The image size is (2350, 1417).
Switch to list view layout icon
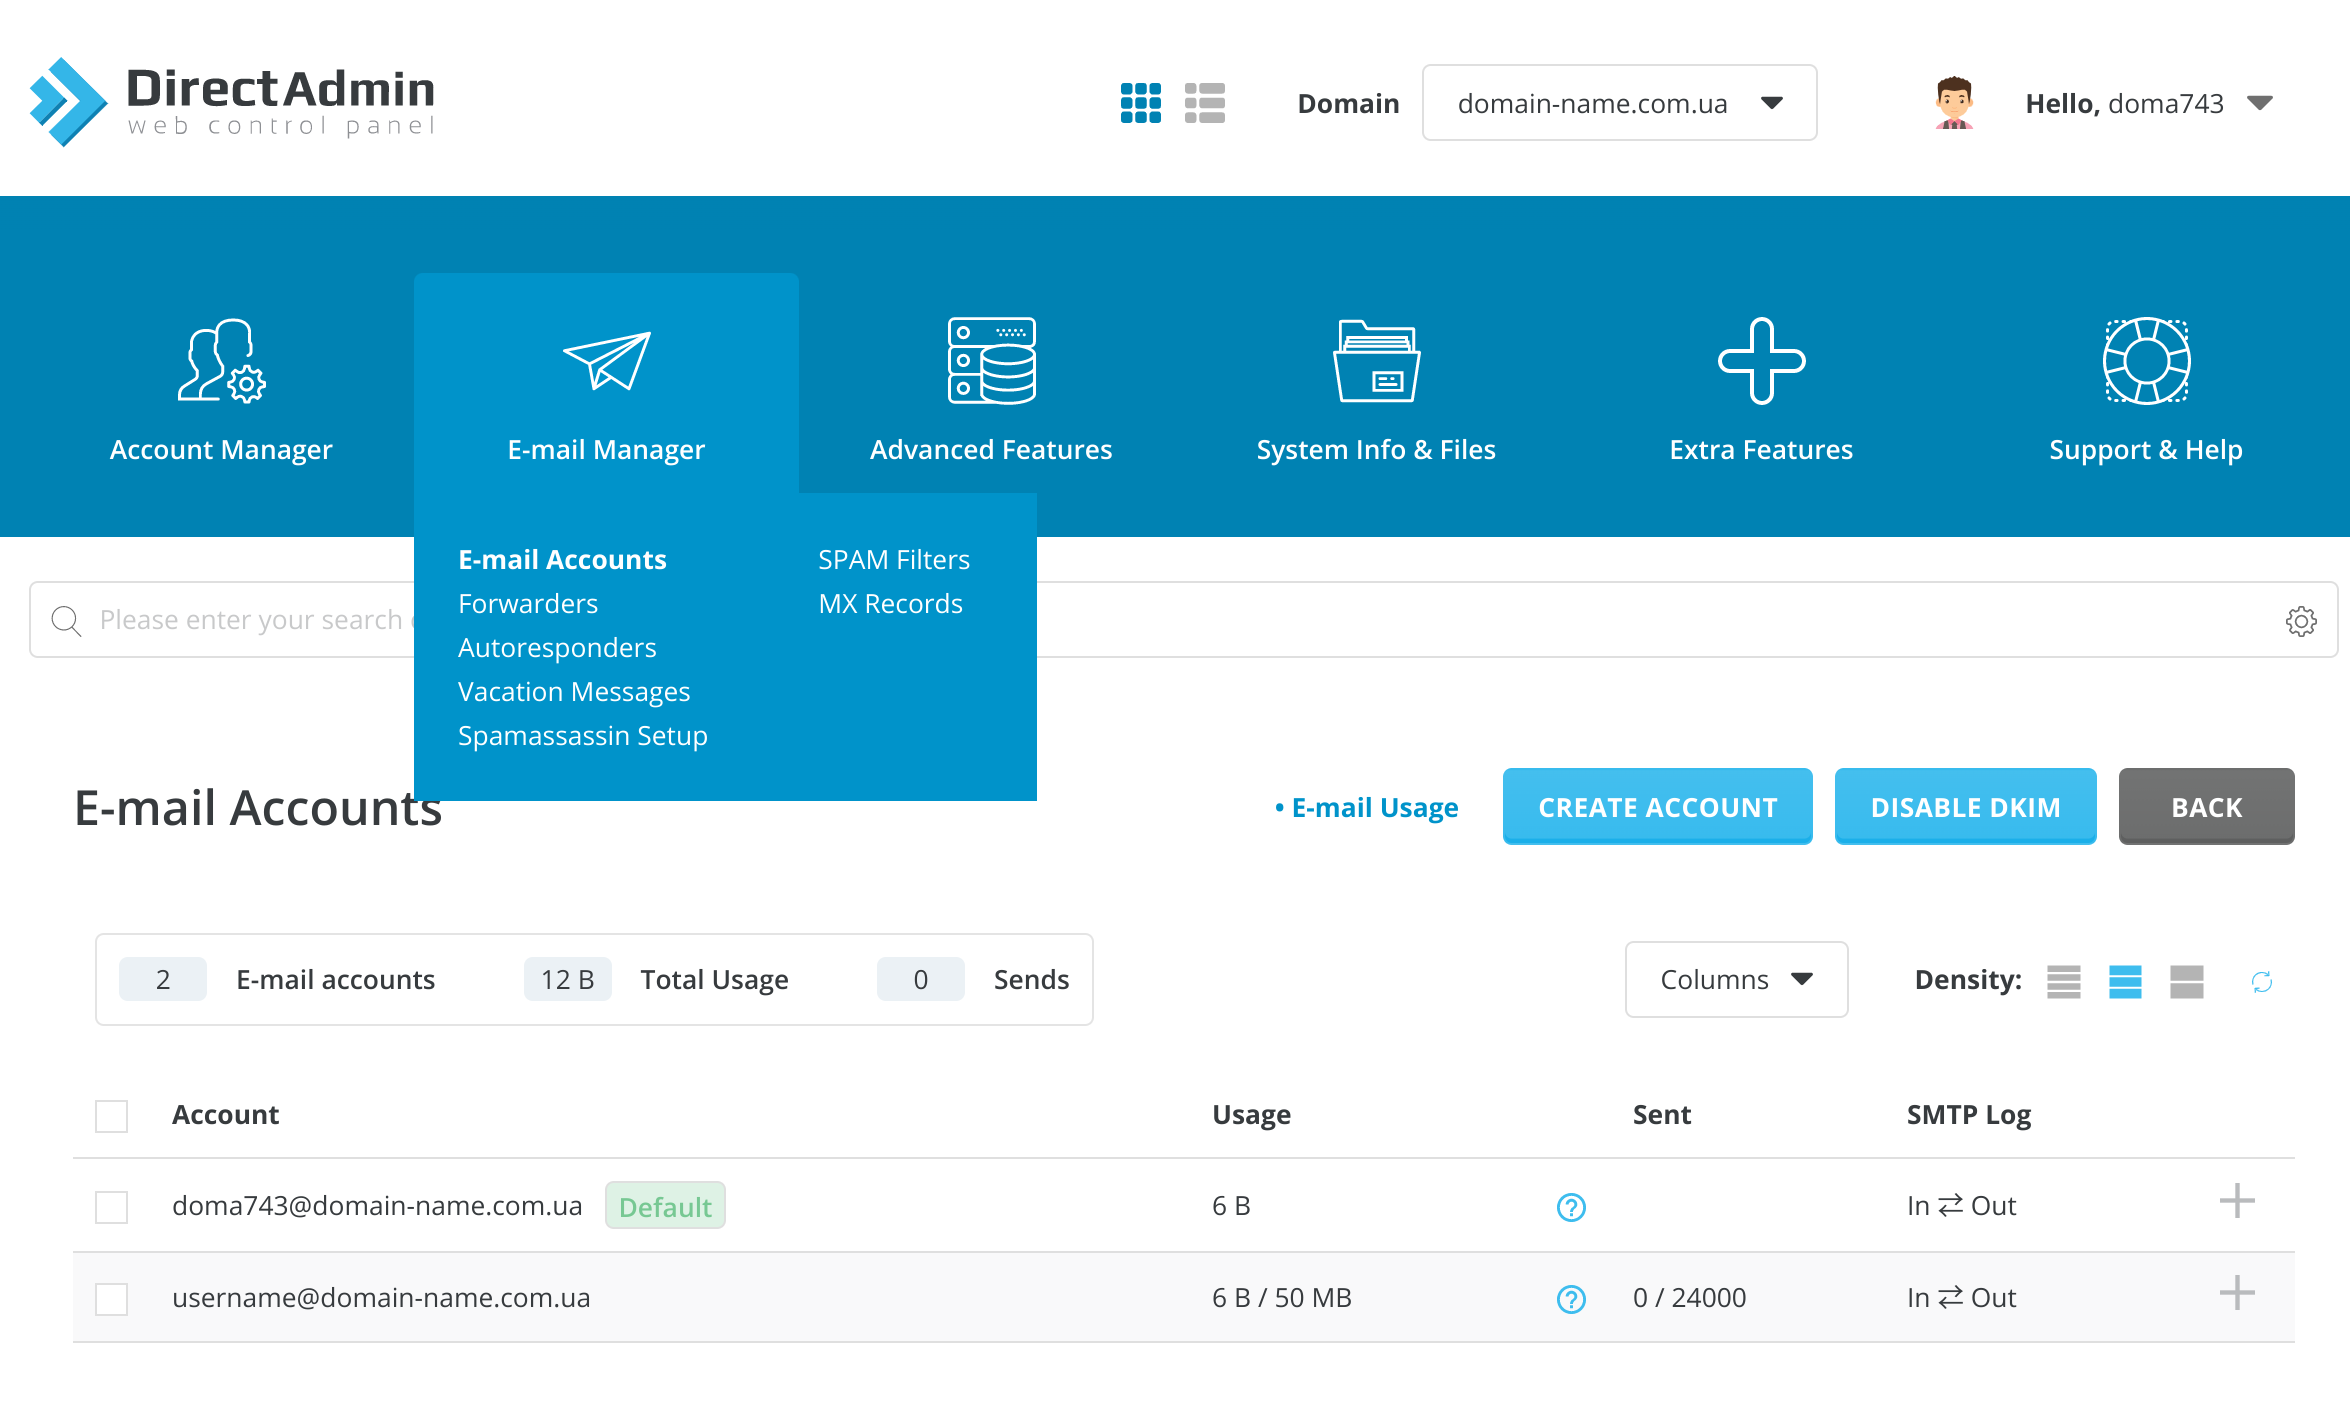pos(1204,103)
